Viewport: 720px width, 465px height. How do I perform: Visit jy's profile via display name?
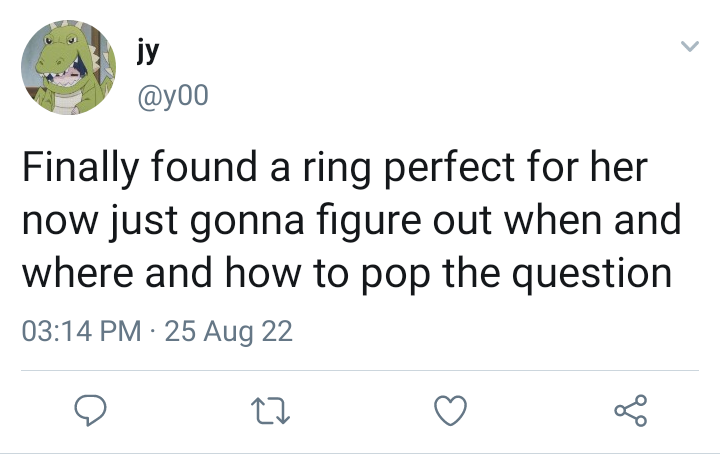tap(148, 50)
